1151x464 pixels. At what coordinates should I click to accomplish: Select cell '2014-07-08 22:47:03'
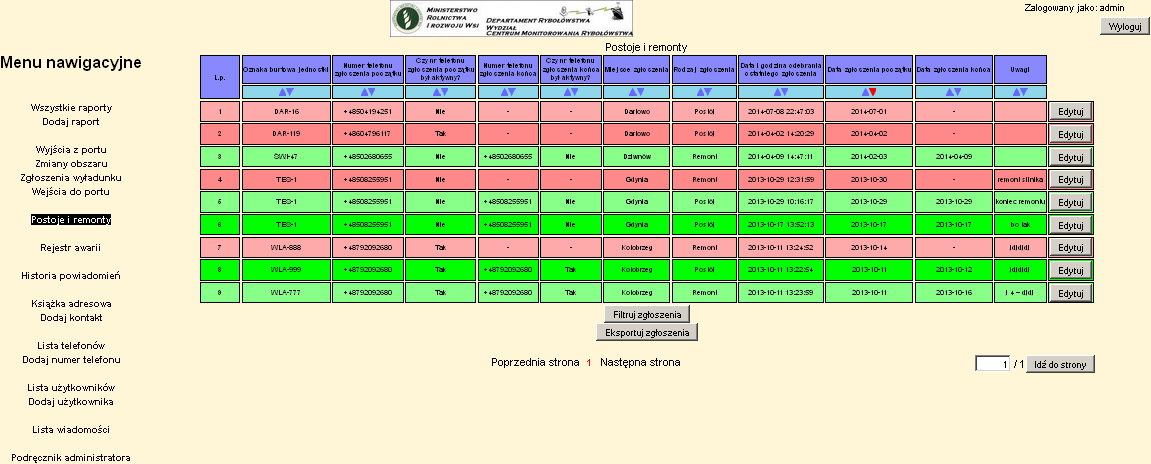point(781,111)
